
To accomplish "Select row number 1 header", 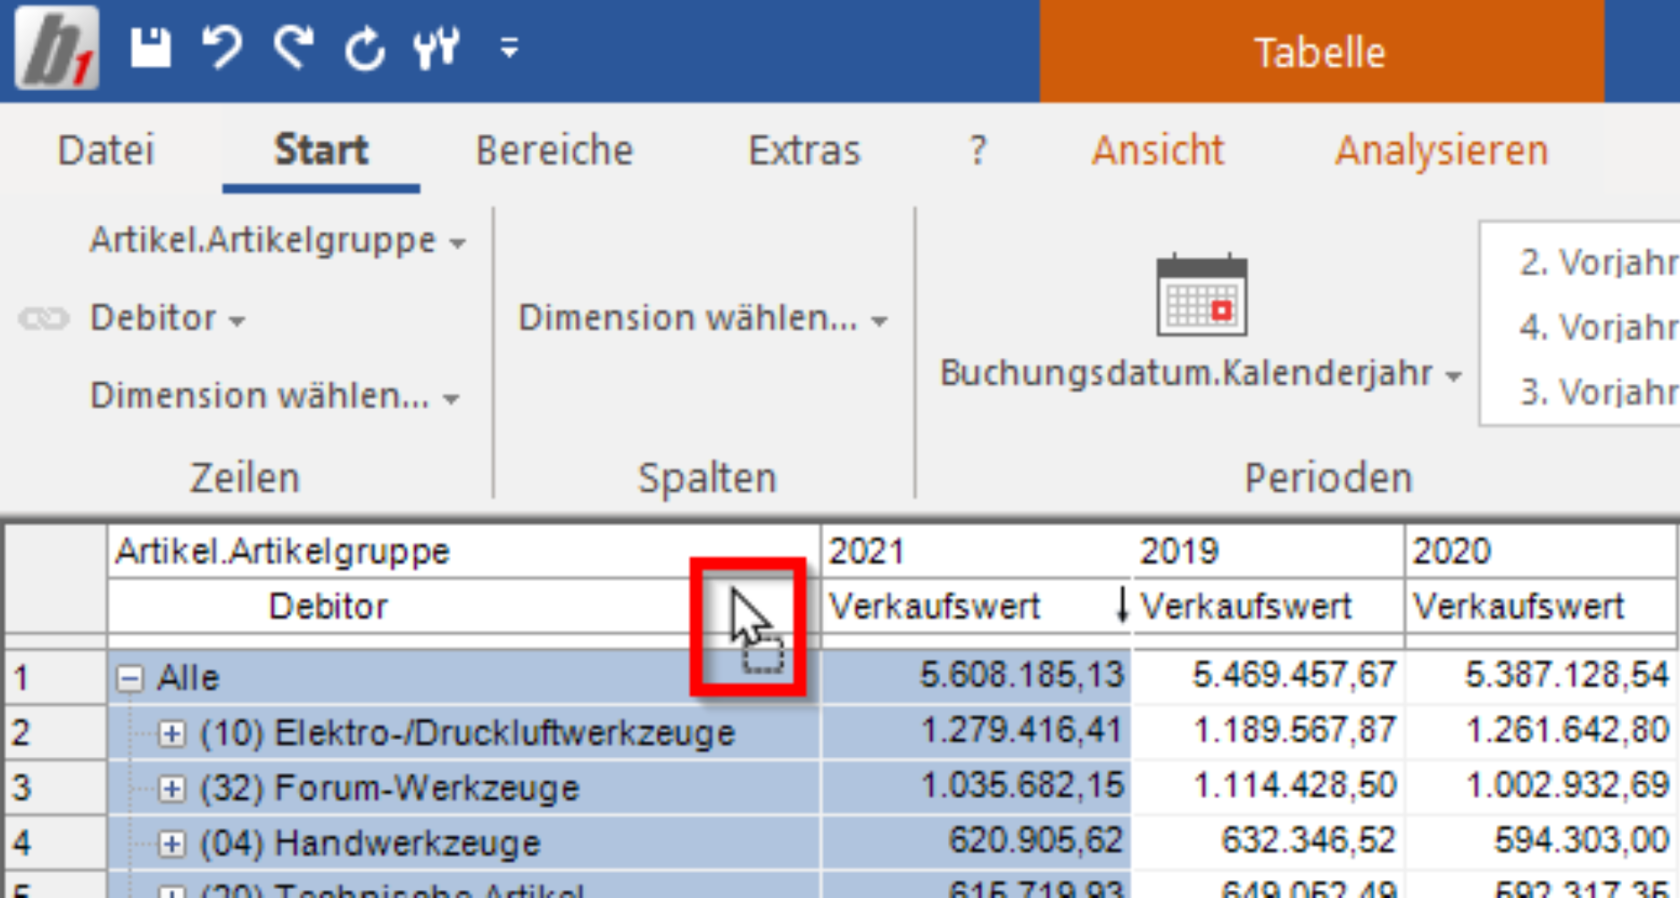I will coord(56,679).
